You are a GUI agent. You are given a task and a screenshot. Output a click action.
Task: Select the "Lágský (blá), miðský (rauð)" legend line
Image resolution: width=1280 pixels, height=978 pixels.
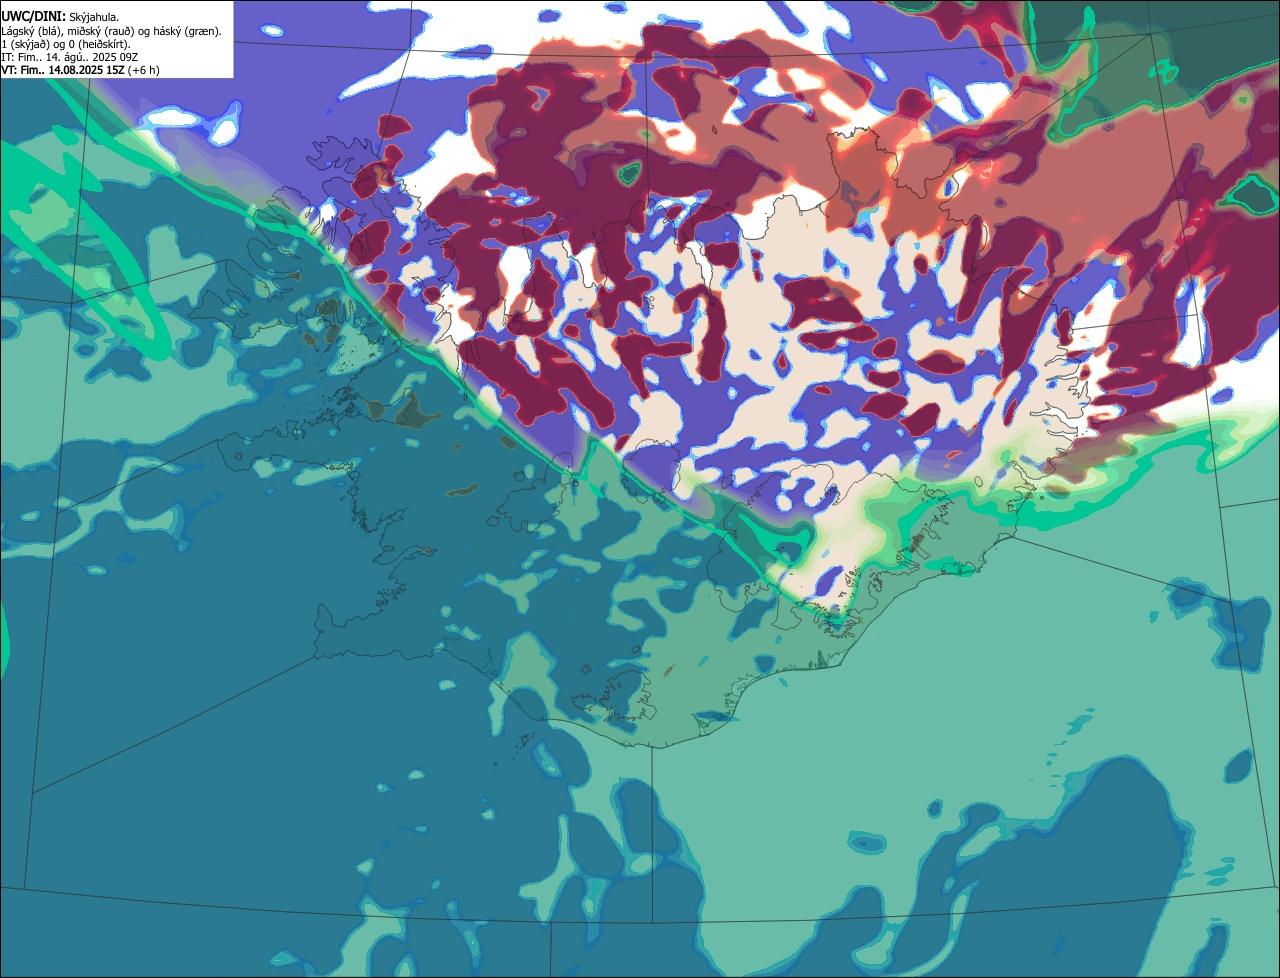pos(111,31)
